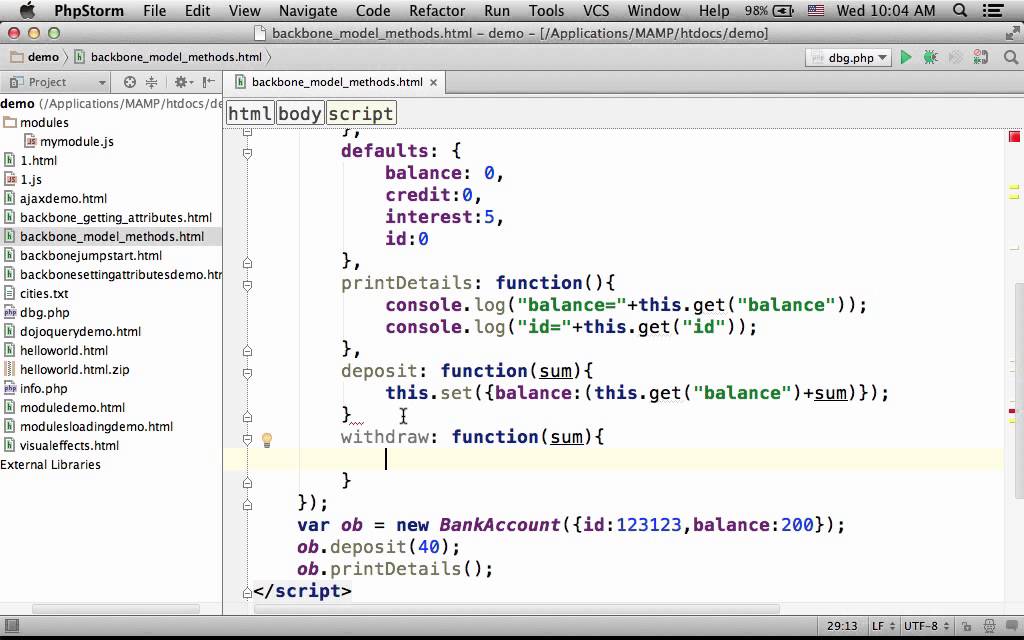This screenshot has height=640, width=1024.
Task: Open the Tools menu
Action: pyautogui.click(x=546, y=10)
